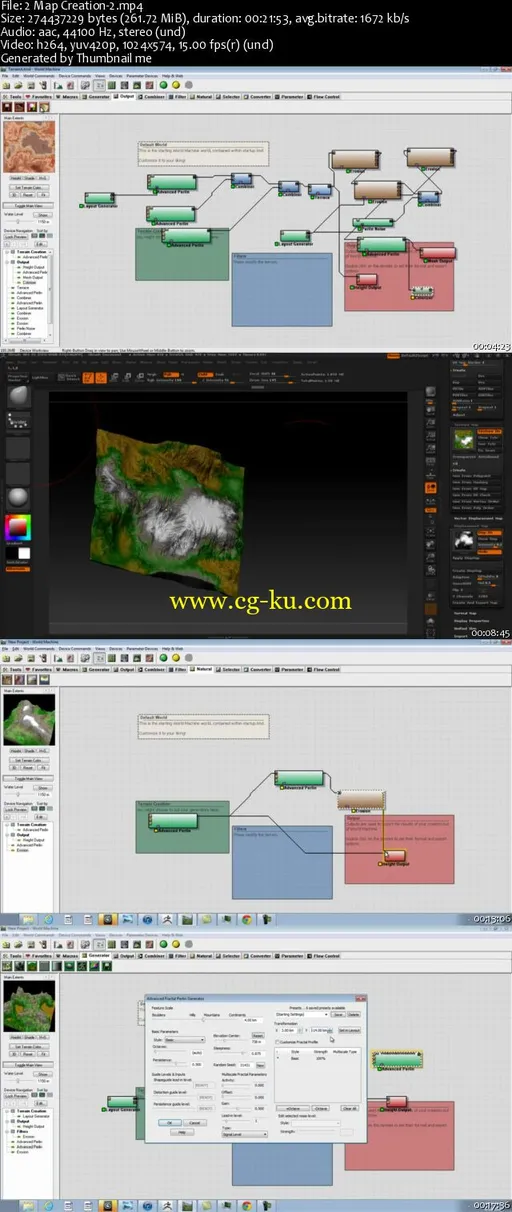512x1212 pixels.
Task: Click the Elevation Center value field
Action: pyautogui.click(x=256, y=1041)
